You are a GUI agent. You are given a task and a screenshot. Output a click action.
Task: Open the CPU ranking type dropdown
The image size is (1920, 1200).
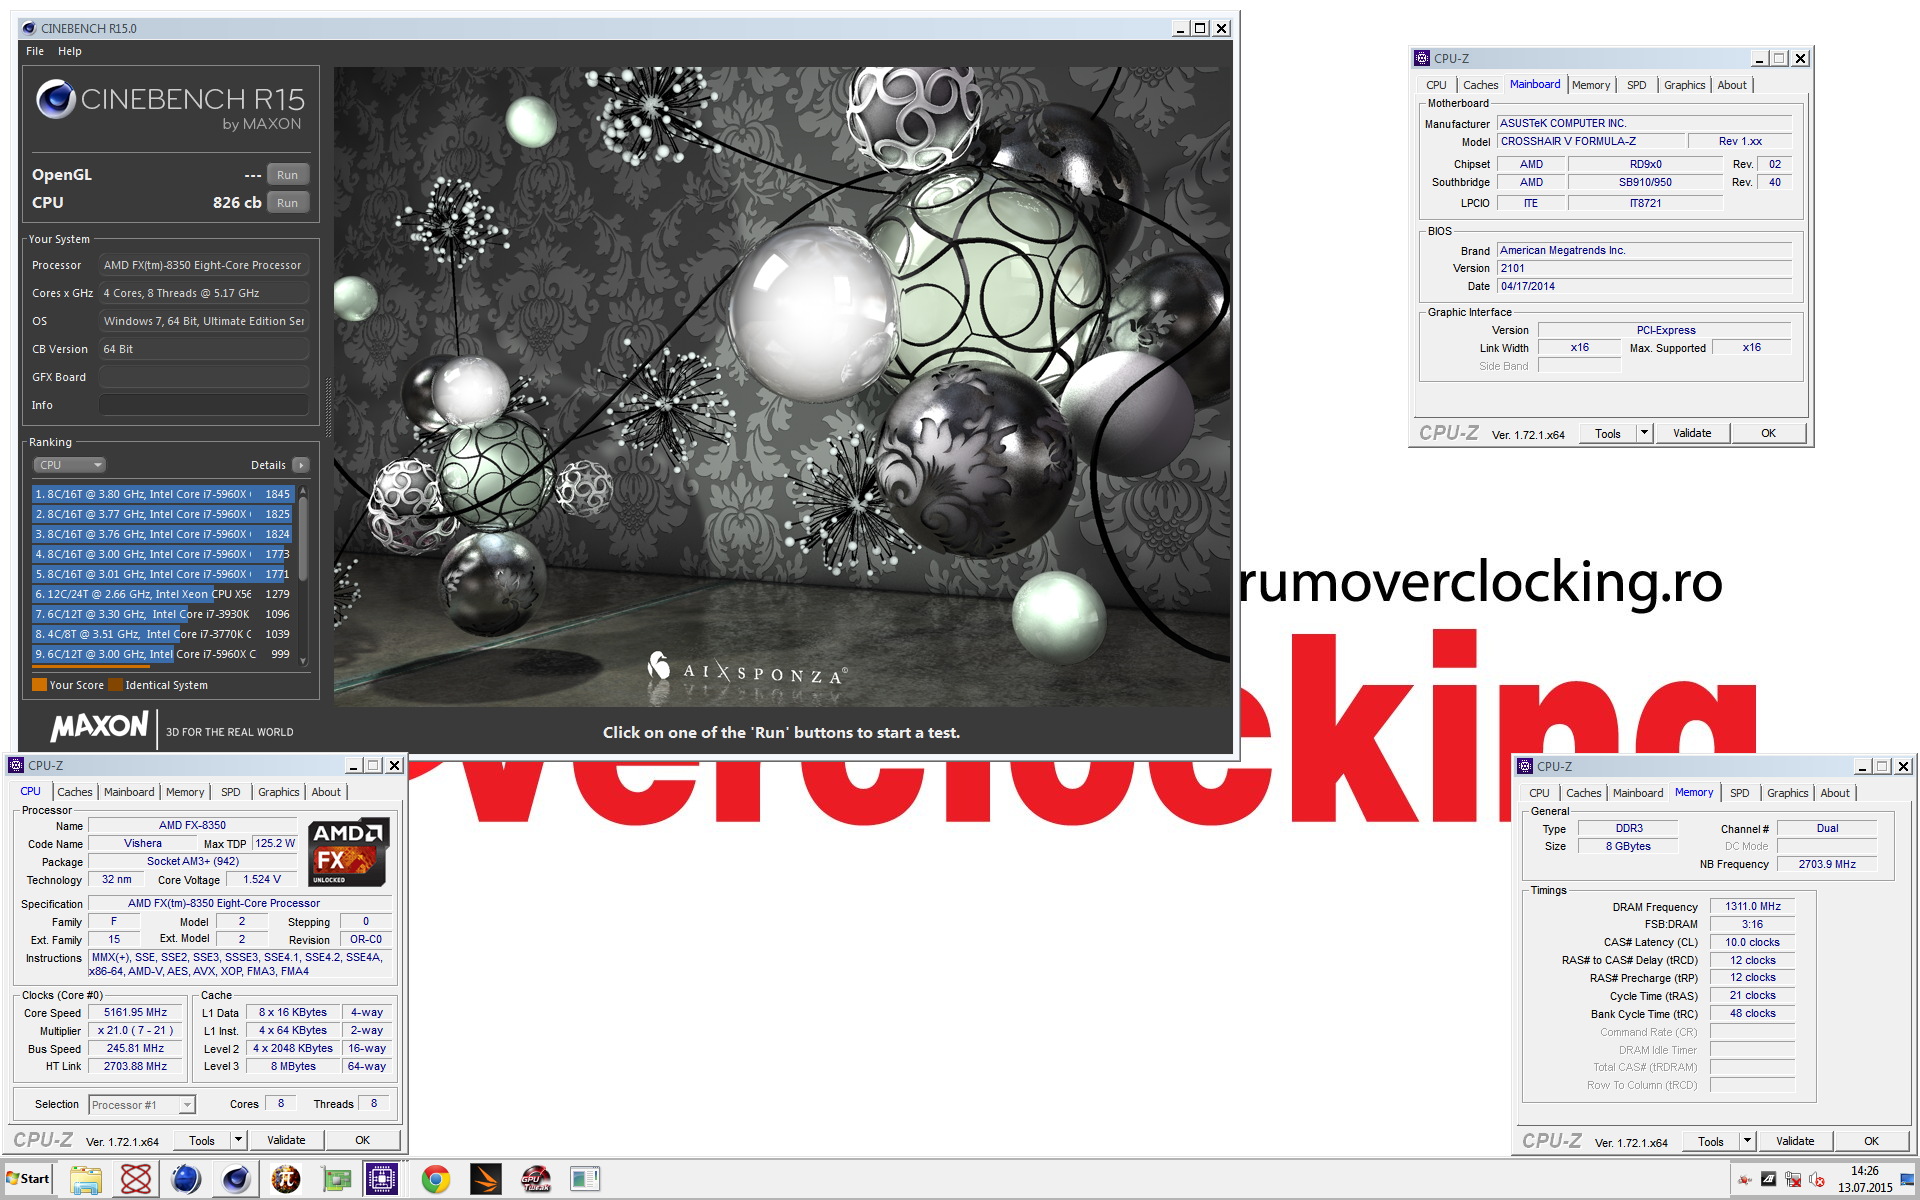coord(70,465)
